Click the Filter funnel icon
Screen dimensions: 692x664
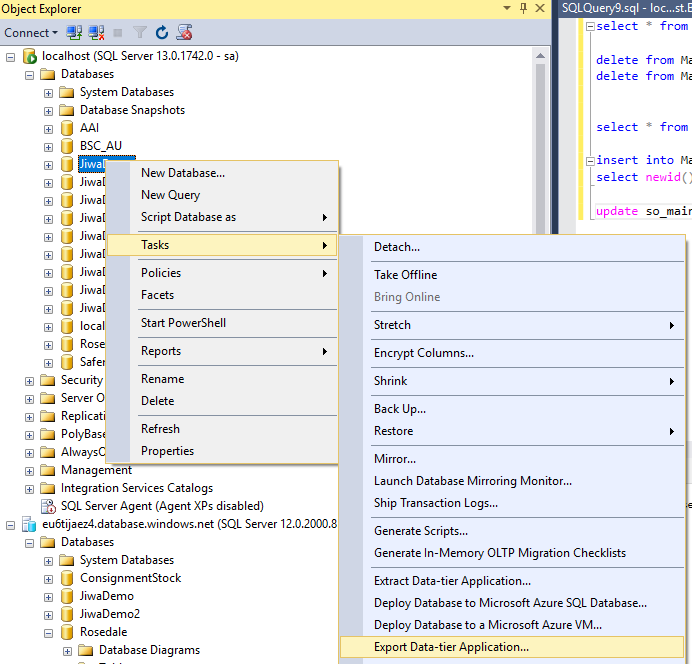pos(139,32)
